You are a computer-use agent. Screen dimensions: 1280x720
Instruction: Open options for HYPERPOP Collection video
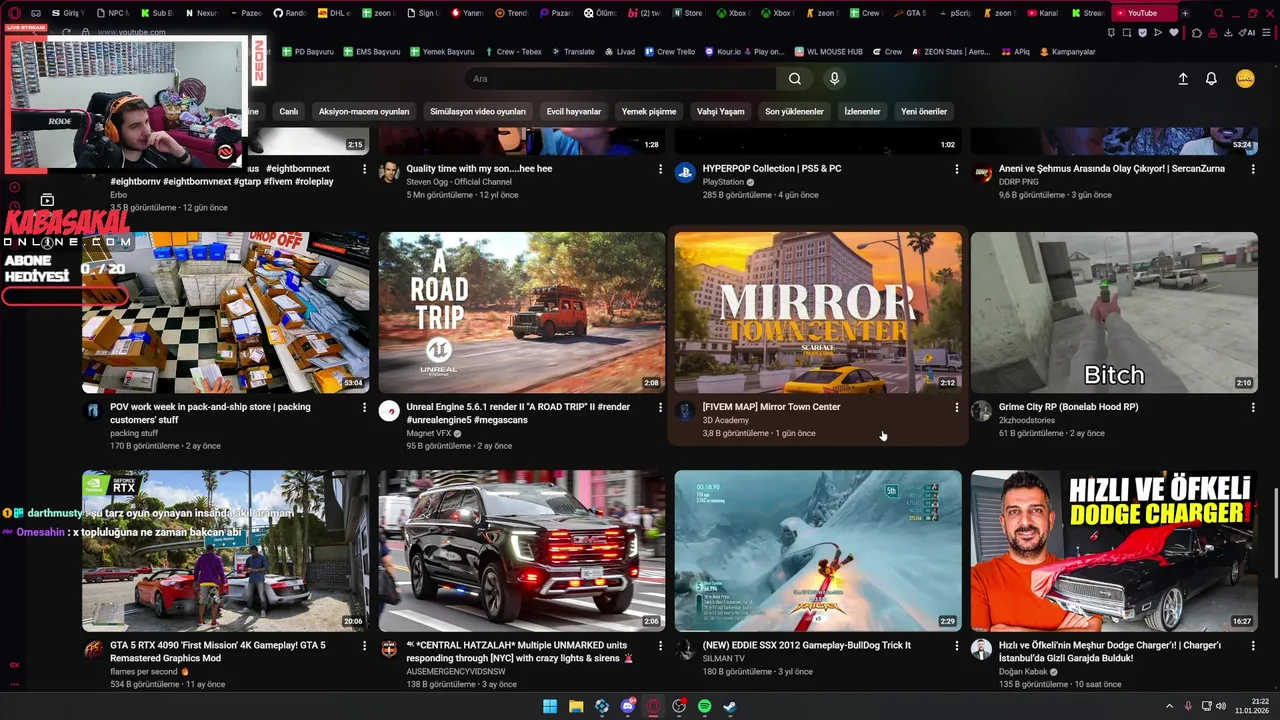point(956,169)
